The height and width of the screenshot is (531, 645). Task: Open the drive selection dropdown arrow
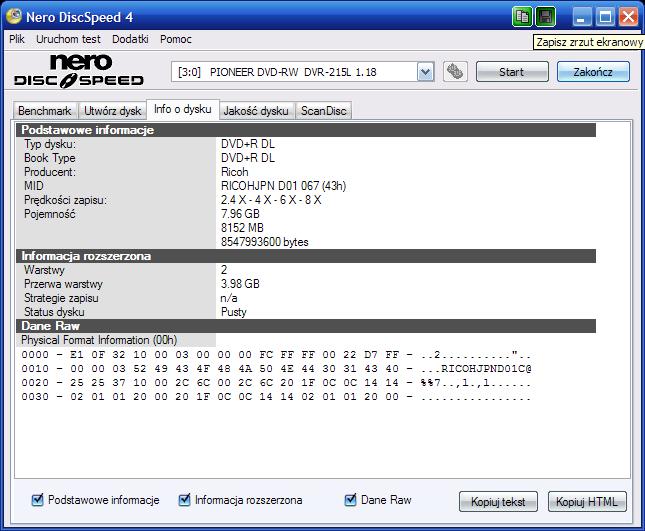tap(425, 72)
